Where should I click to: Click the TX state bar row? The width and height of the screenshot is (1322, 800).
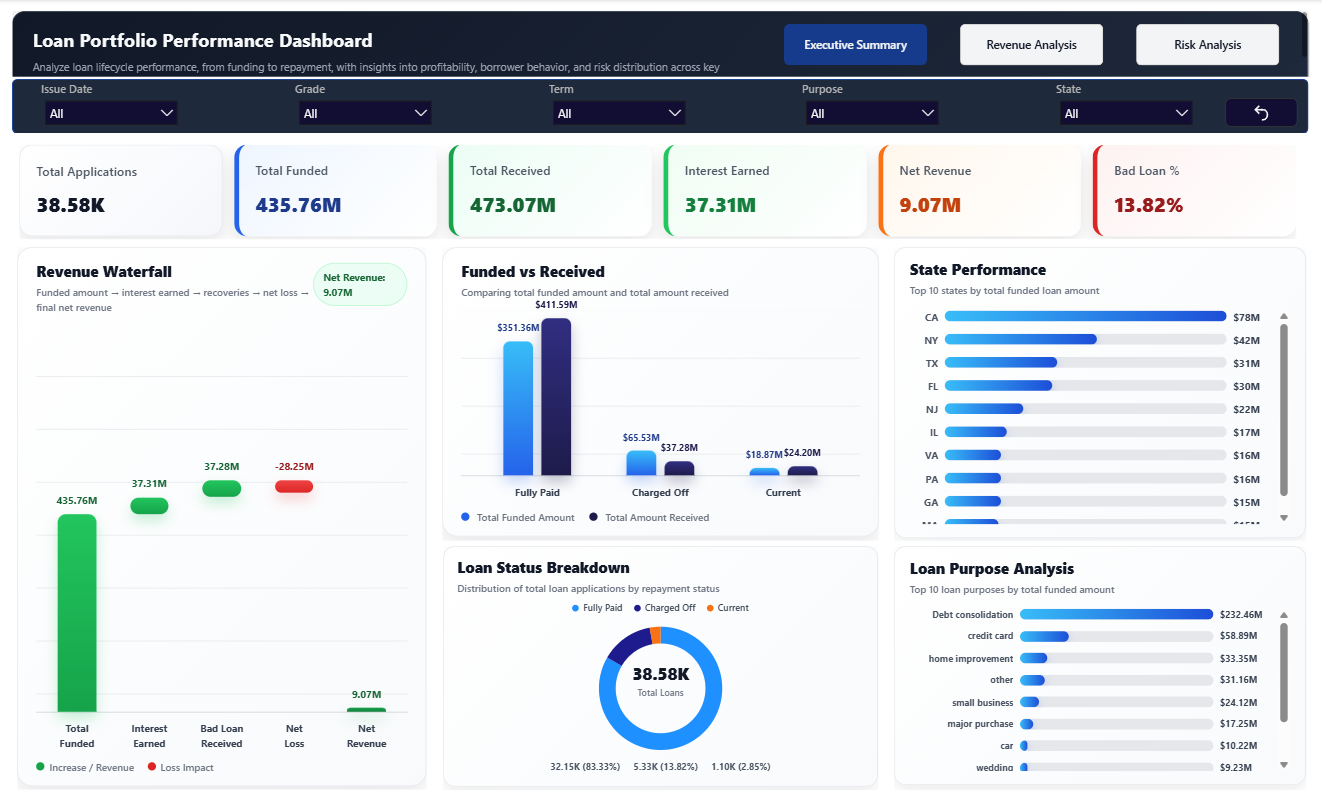pos(1093,362)
